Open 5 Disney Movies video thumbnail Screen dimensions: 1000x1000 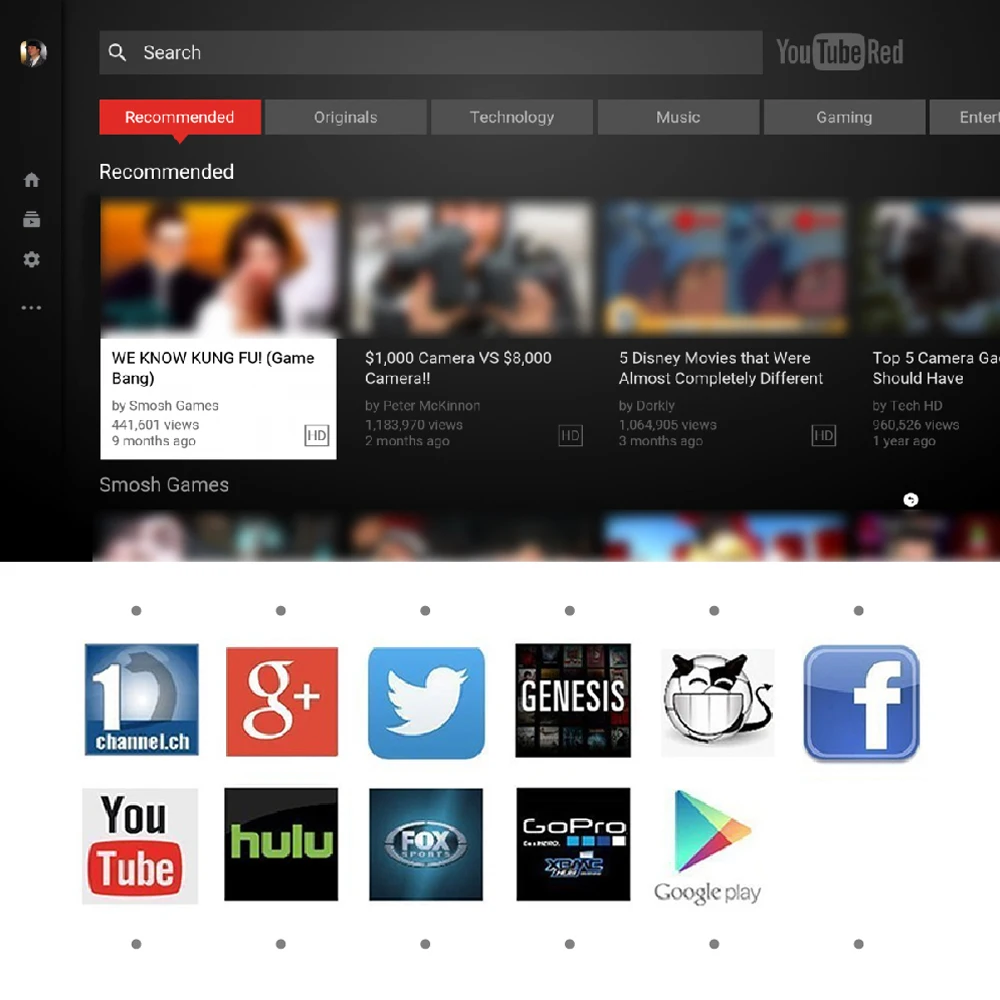point(726,267)
